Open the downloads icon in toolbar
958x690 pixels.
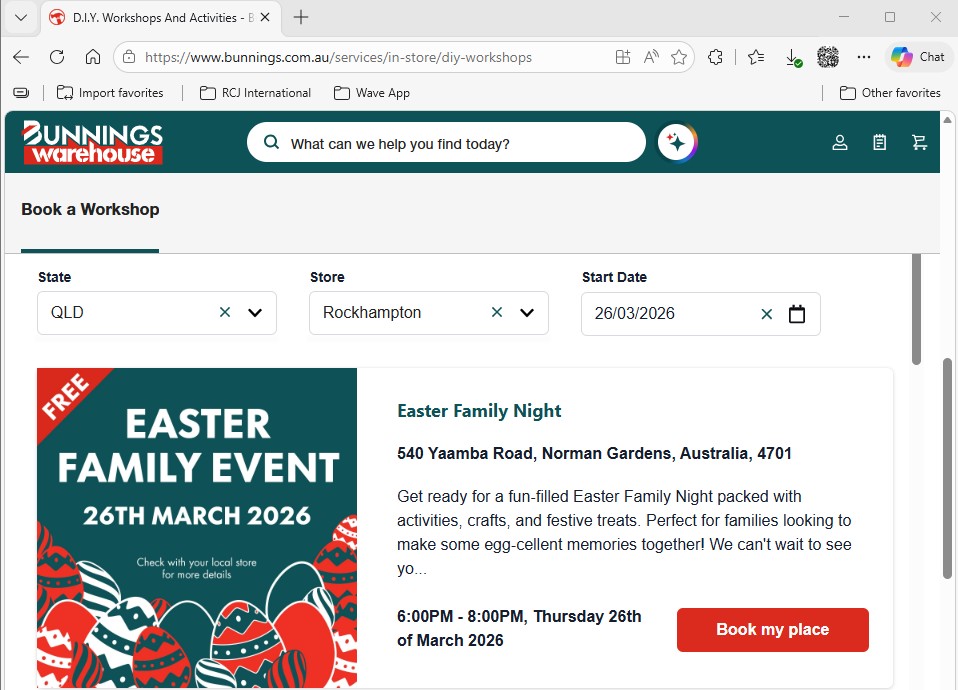[x=793, y=57]
